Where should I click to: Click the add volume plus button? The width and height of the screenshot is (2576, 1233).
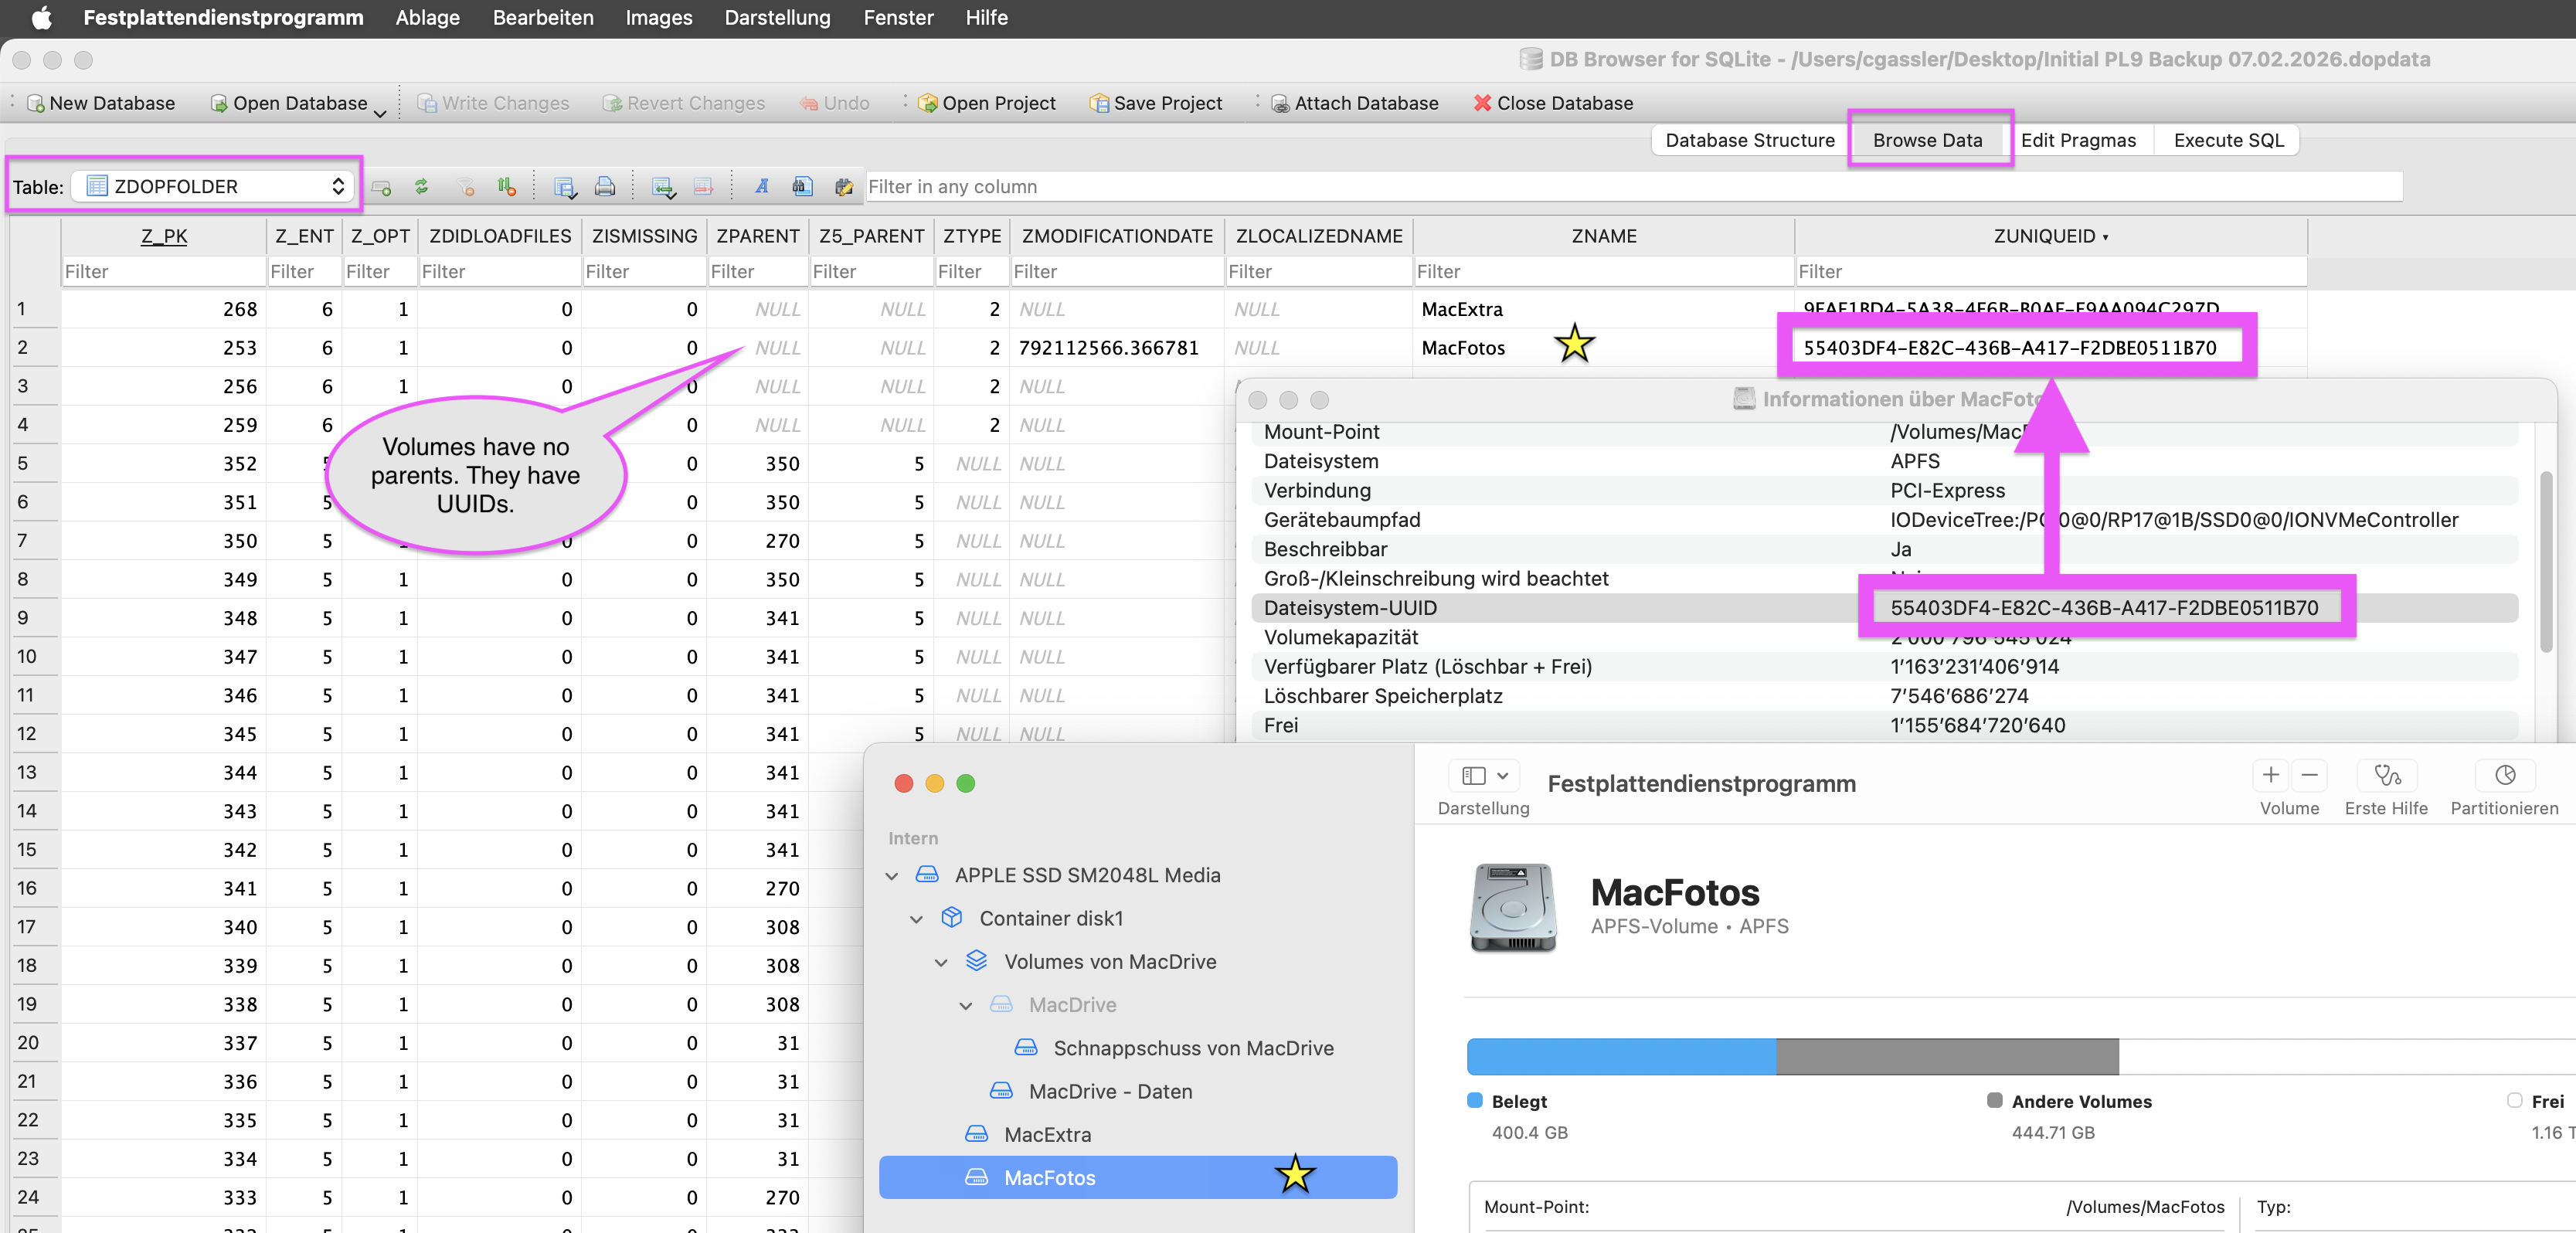(2270, 775)
